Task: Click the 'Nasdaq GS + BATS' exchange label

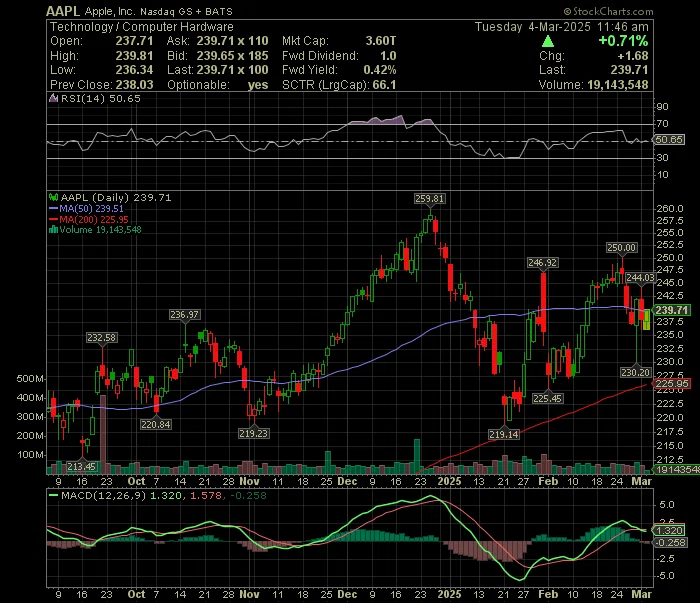Action: click(x=186, y=12)
